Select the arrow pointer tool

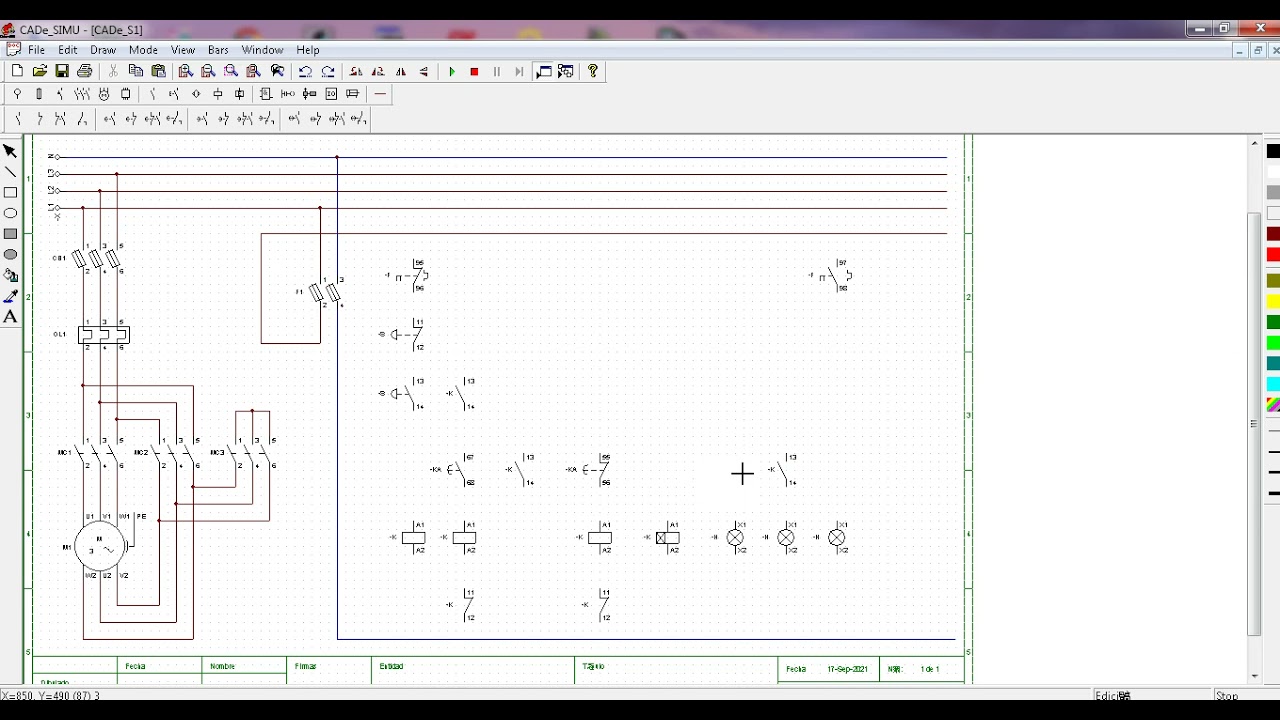pyautogui.click(x=10, y=151)
